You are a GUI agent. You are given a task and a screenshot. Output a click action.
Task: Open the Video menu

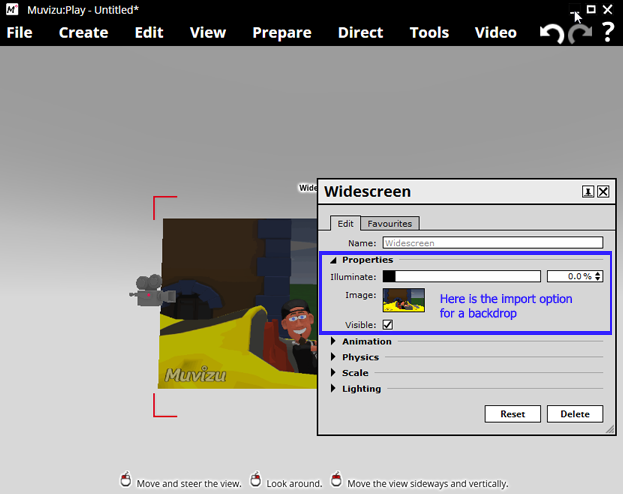495,33
